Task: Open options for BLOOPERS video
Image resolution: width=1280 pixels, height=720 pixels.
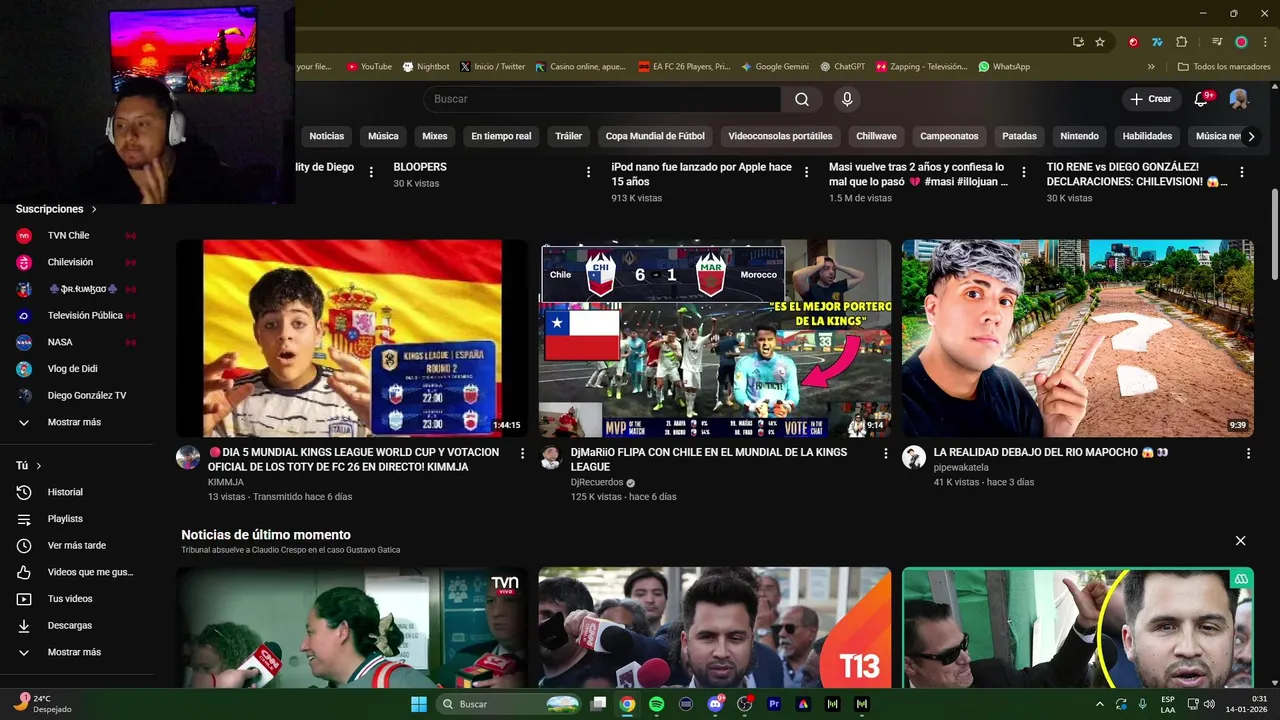Action: (x=588, y=173)
